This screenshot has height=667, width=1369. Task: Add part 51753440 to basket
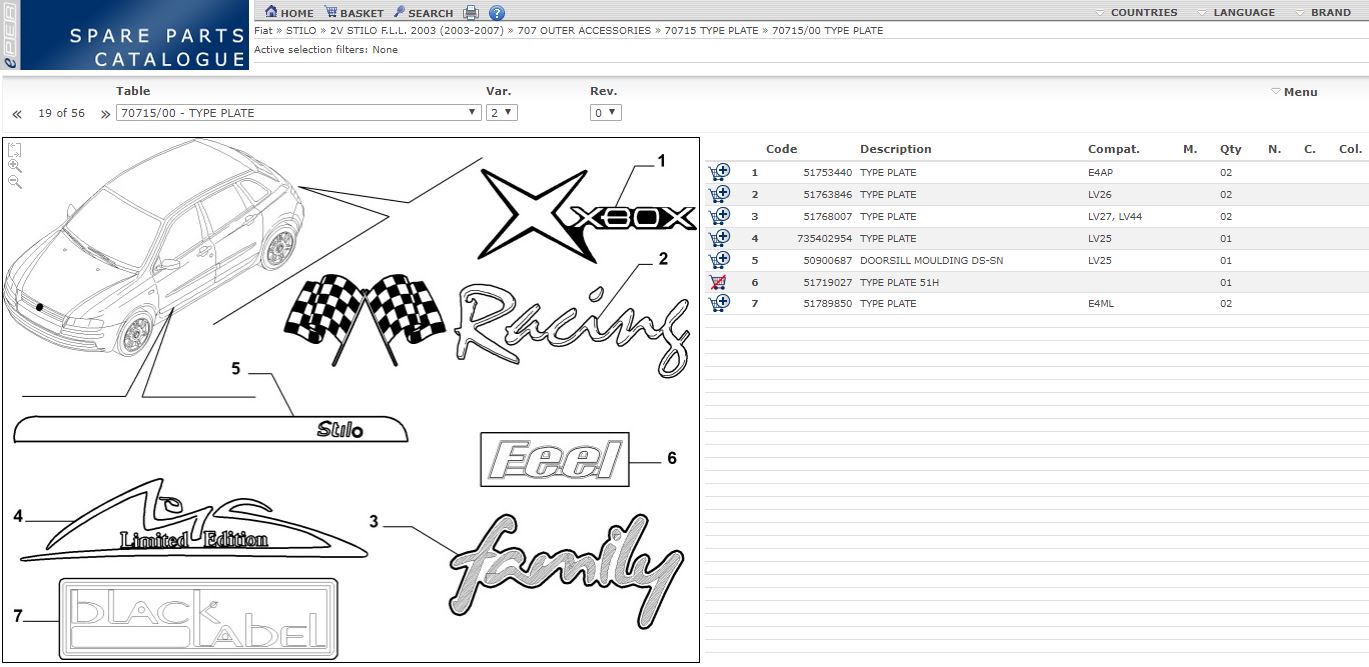(719, 172)
